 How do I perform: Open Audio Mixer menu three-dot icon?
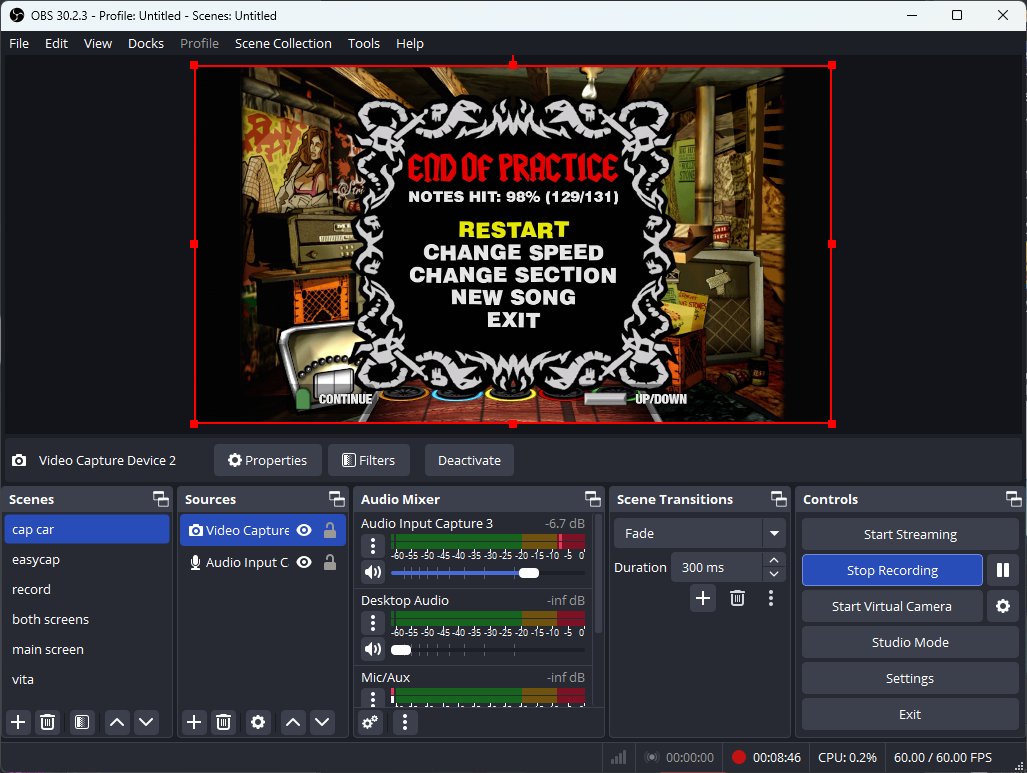[405, 722]
